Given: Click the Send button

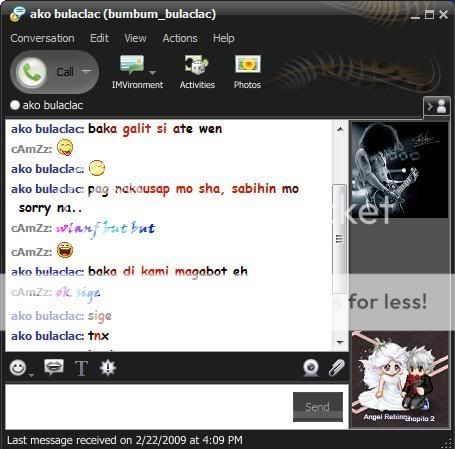Looking at the screenshot, I should coord(318,407).
